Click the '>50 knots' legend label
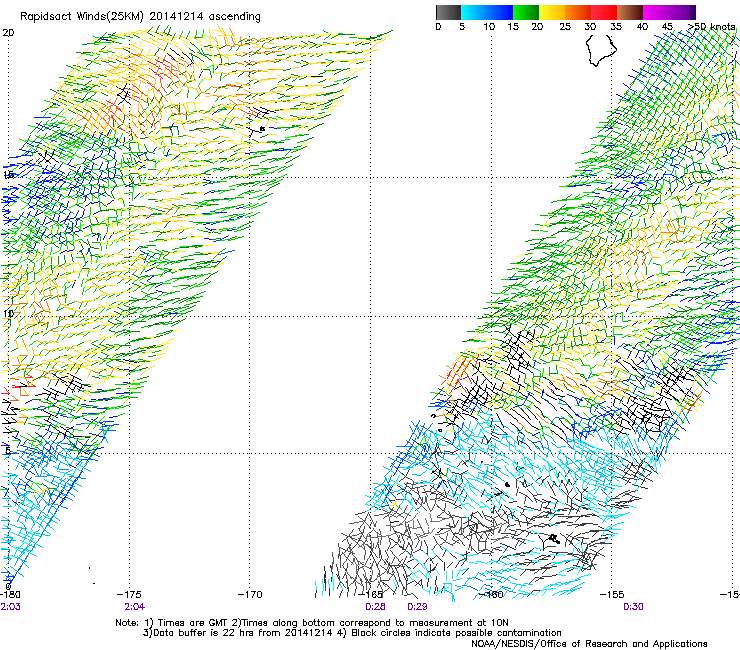This screenshot has width=740, height=650. [x=711, y=27]
